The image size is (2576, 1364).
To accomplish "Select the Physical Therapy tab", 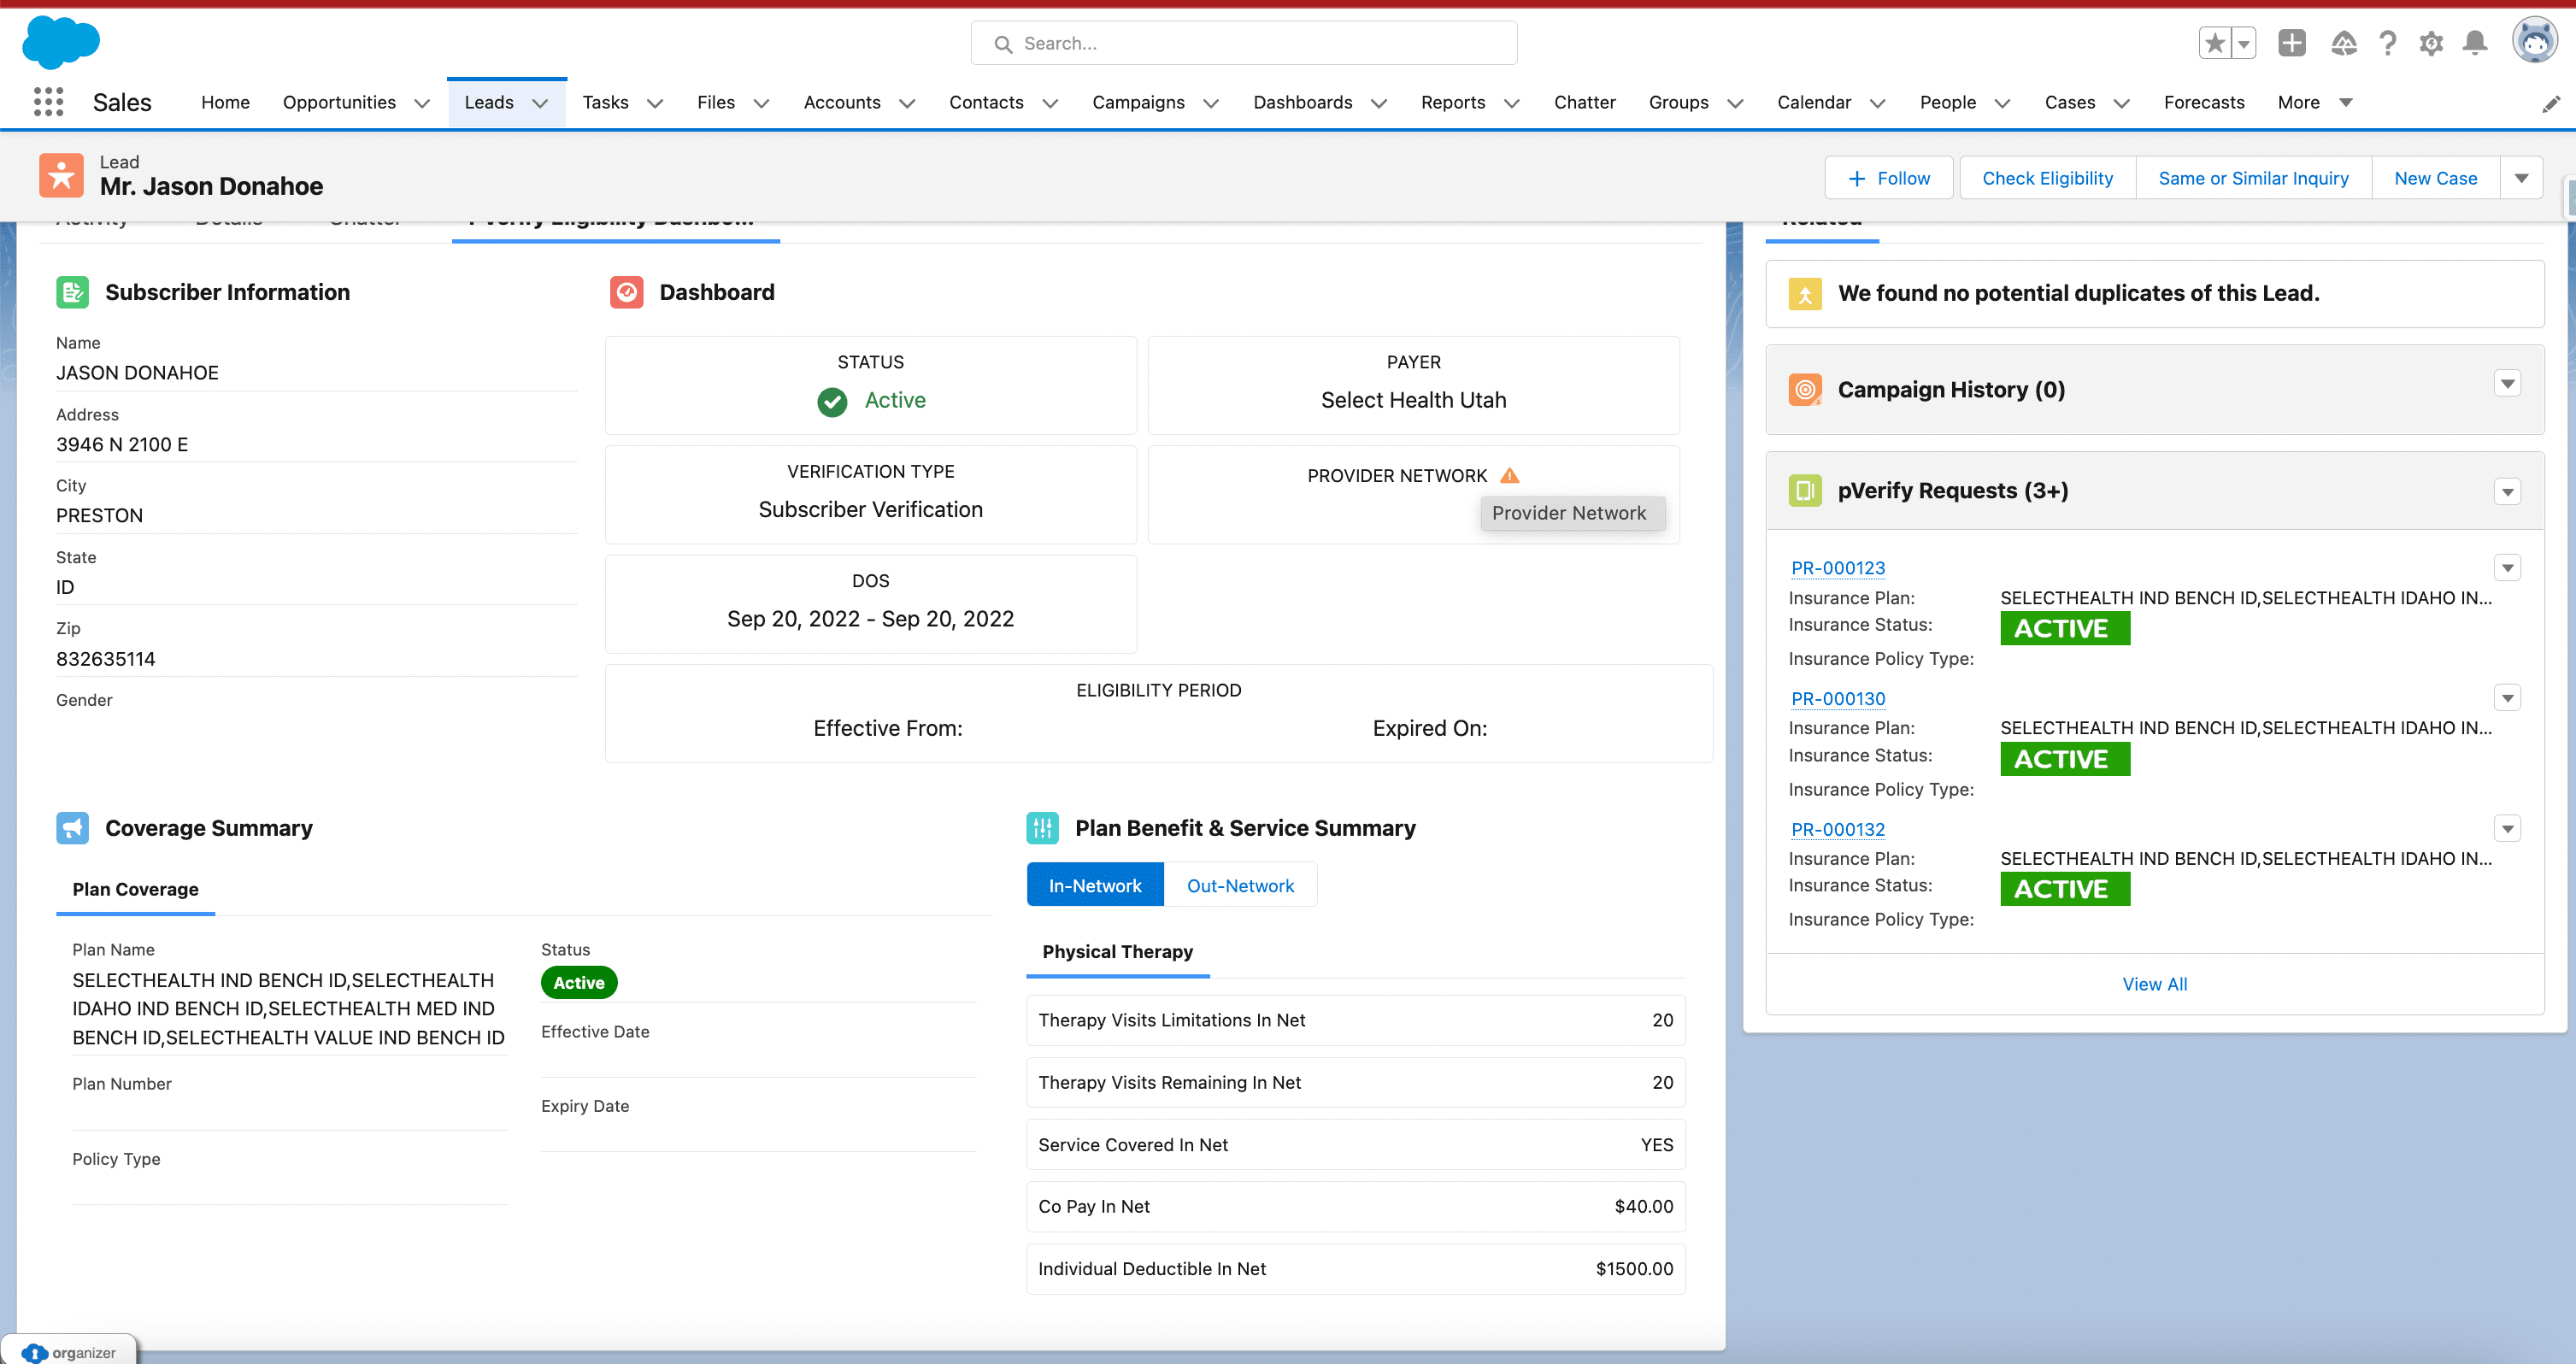I will coord(1117,951).
